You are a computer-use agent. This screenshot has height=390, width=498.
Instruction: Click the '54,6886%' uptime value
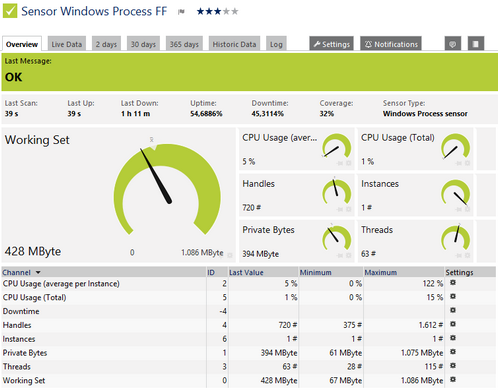tap(206, 114)
